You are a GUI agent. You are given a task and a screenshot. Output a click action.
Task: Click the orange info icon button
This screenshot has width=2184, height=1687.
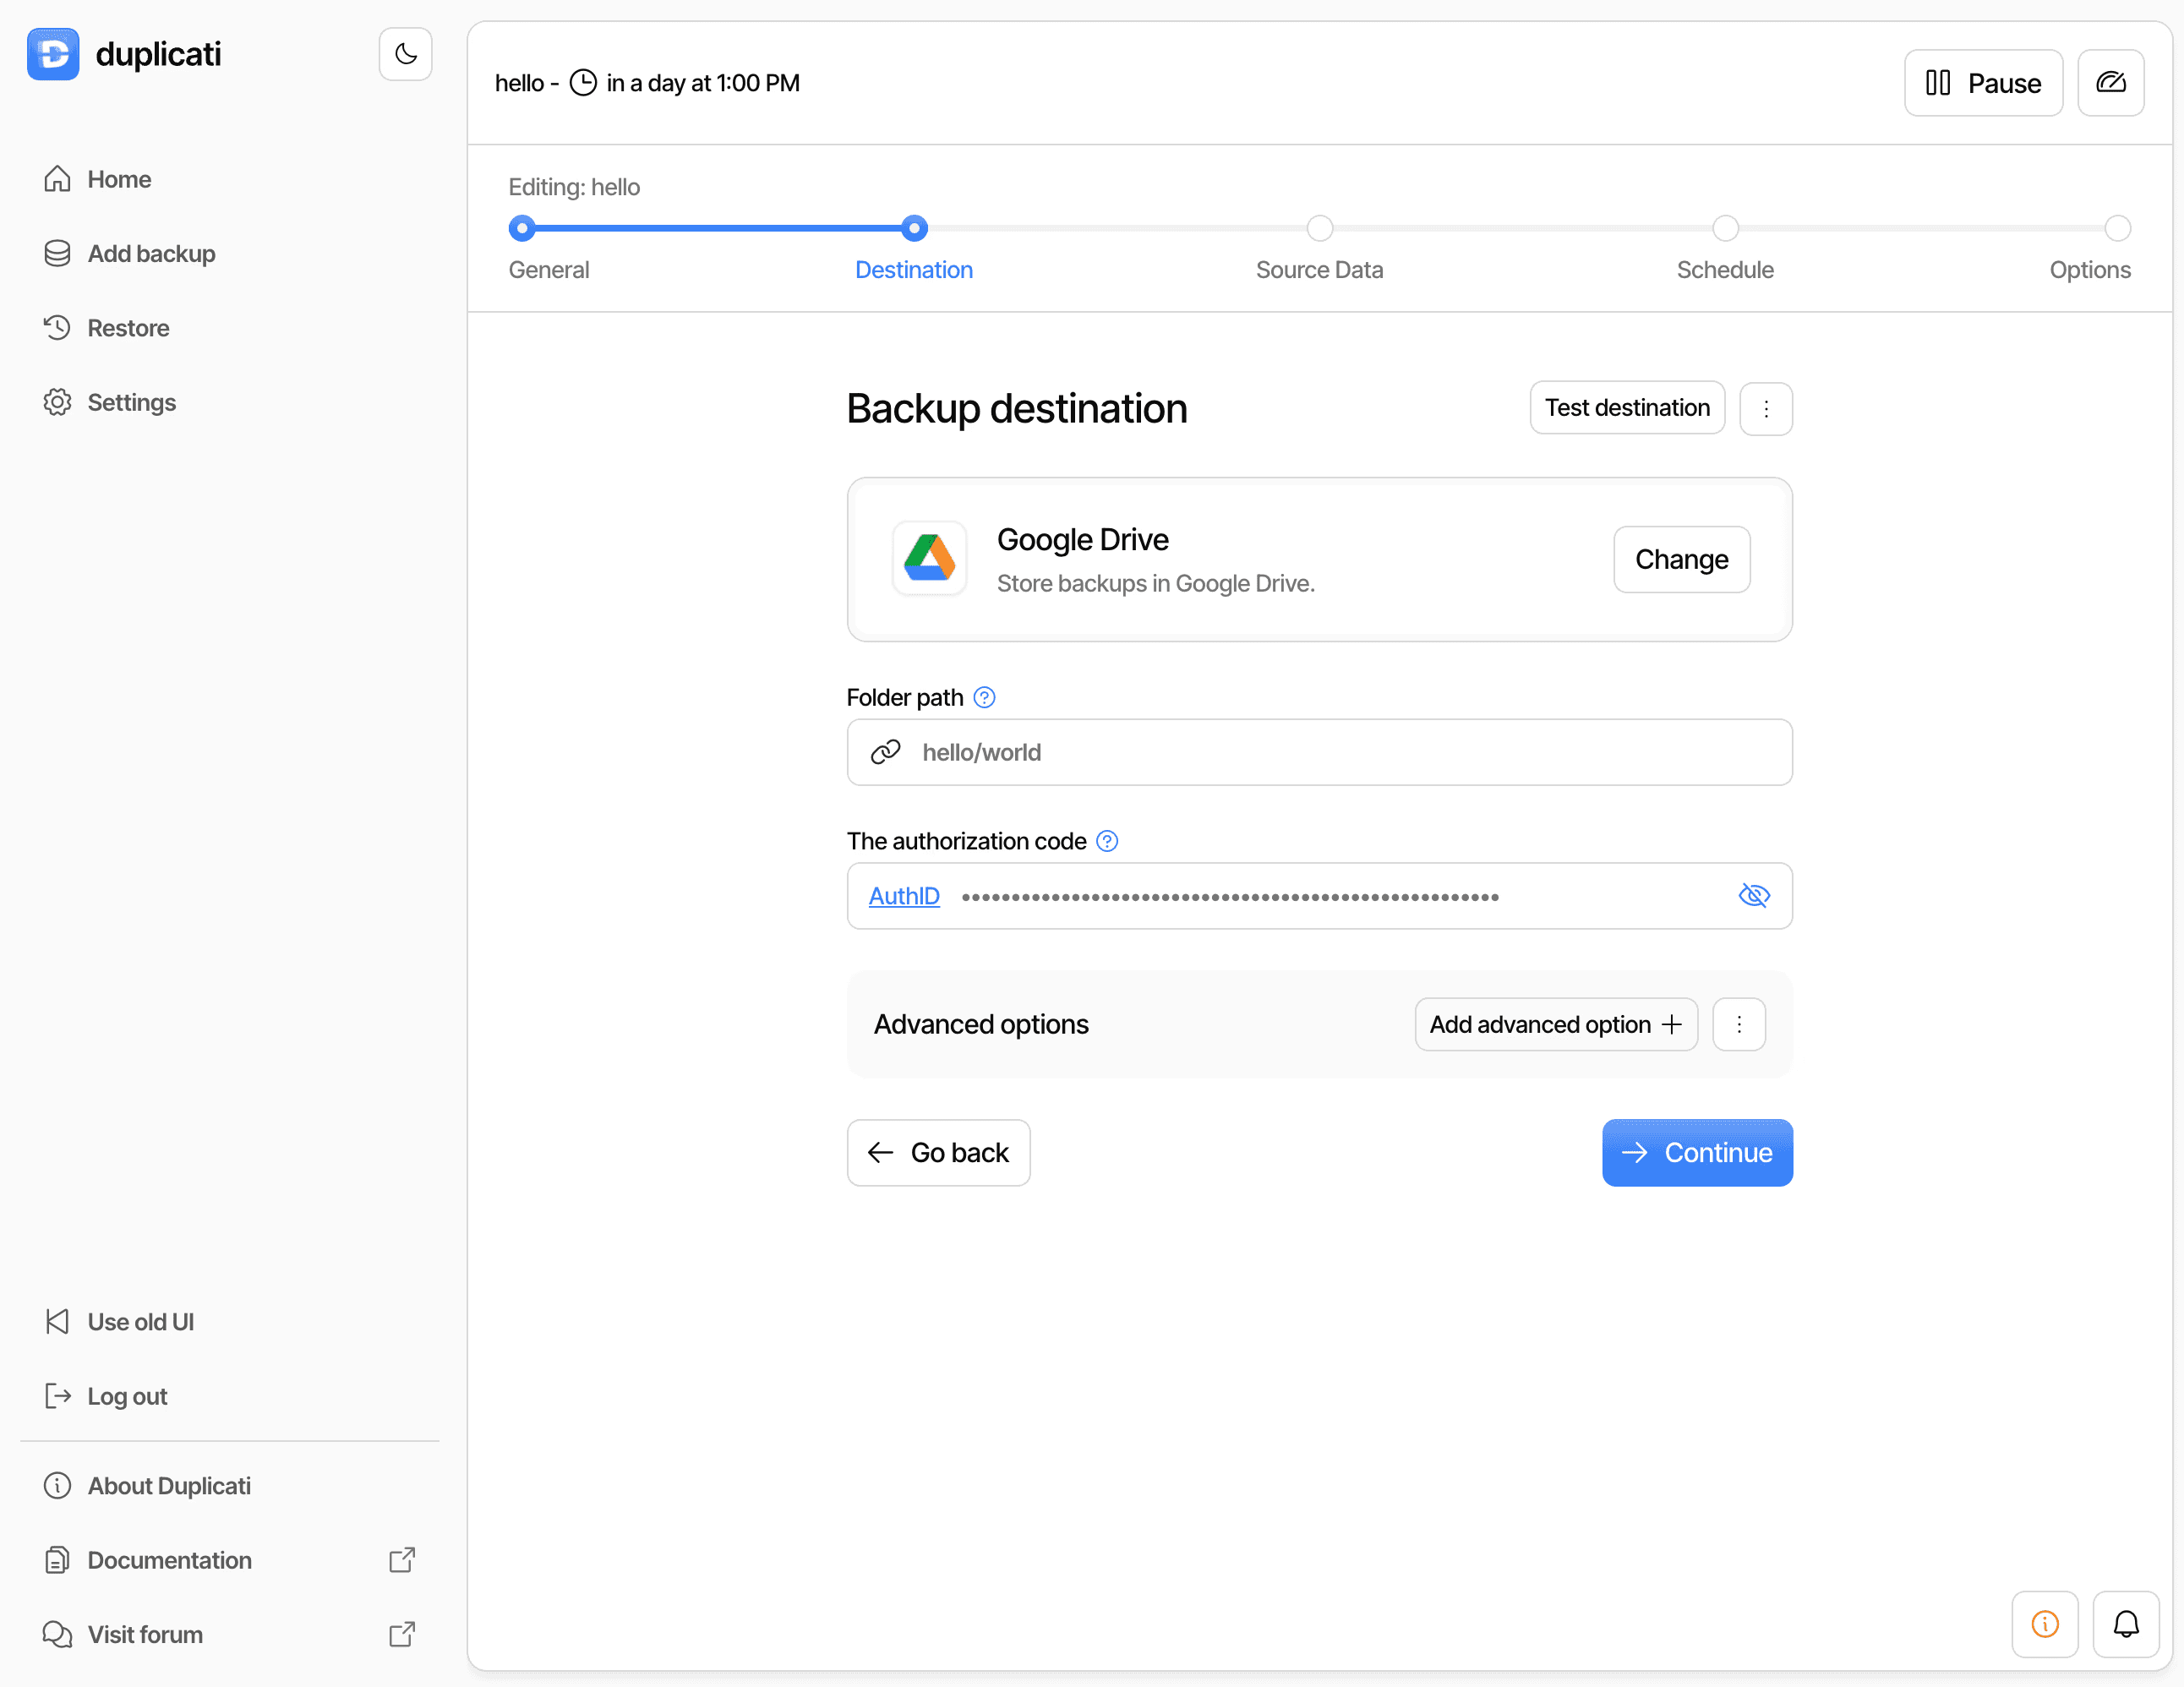point(2044,1624)
